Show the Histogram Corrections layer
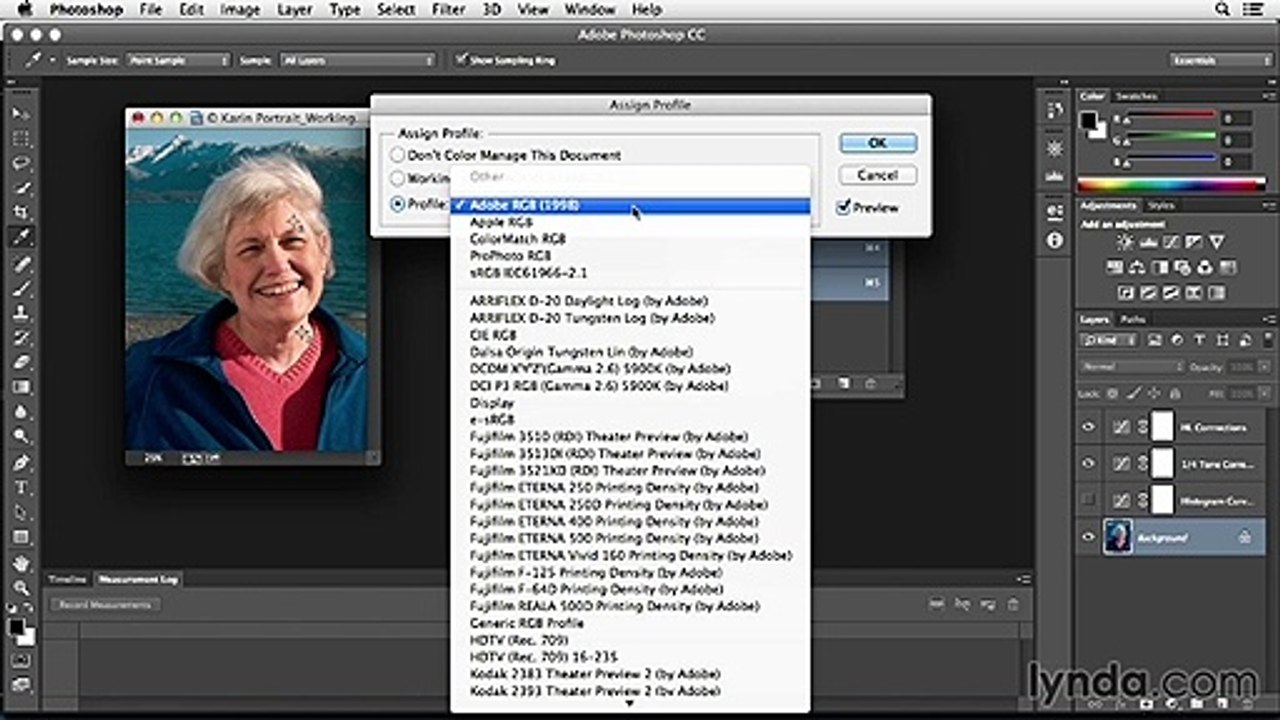This screenshot has height=720, width=1280. point(1089,500)
